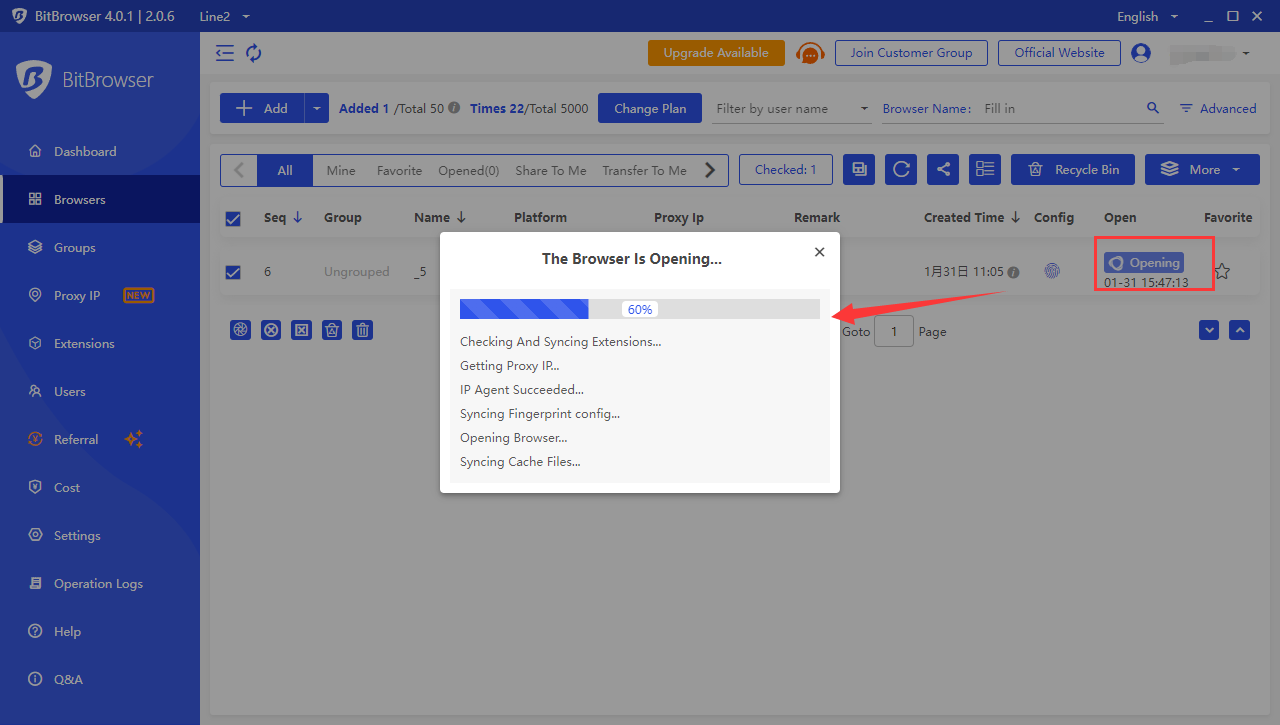Open the user account avatar icon
1280x725 pixels.
[1141, 53]
